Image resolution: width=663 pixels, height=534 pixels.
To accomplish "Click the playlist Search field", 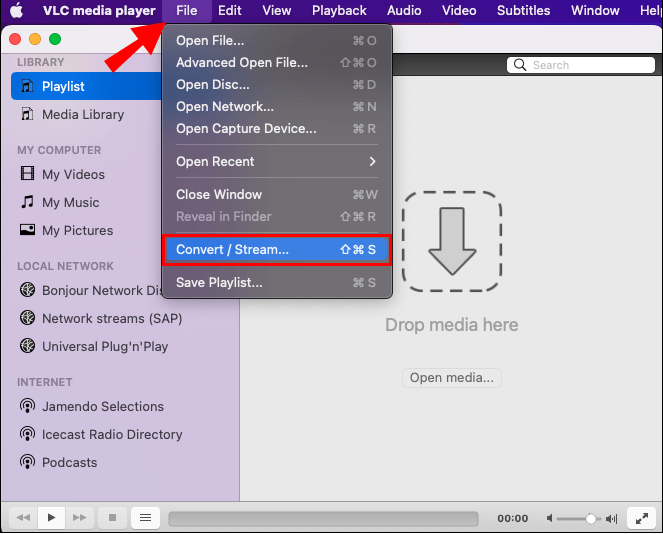I will (581, 65).
